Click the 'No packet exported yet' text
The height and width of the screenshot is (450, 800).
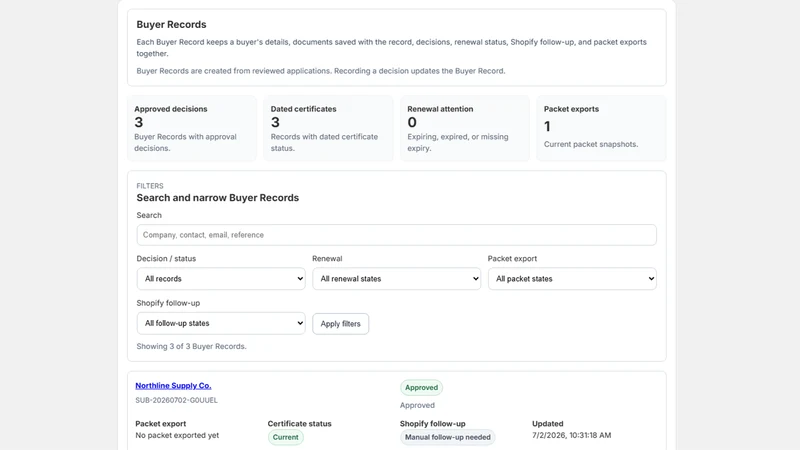[177, 435]
